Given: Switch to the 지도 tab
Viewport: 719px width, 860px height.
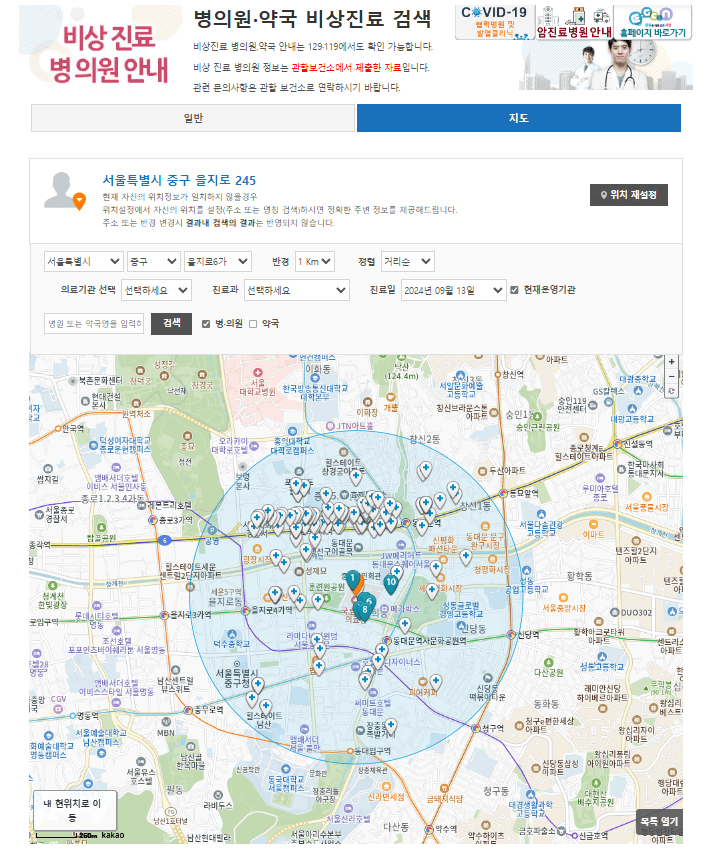Looking at the screenshot, I should click(519, 118).
